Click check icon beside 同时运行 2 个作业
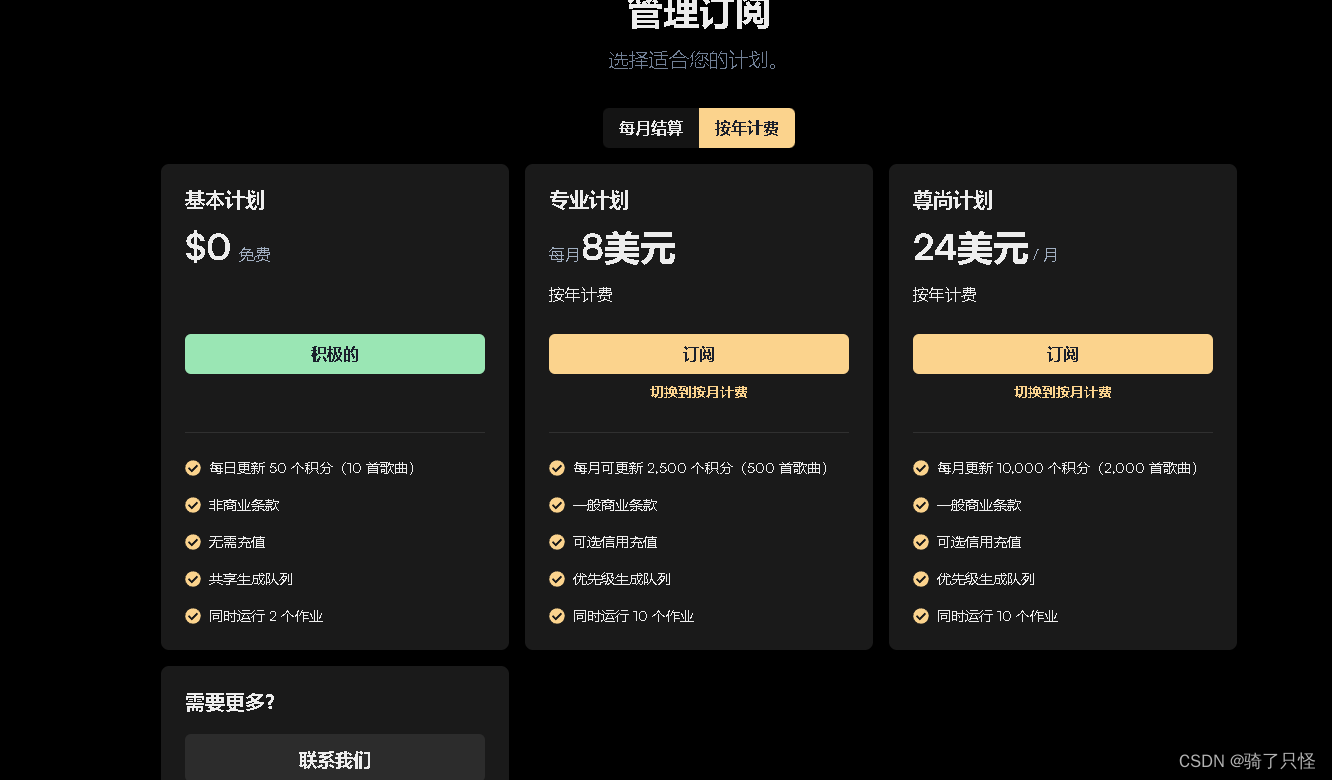Image resolution: width=1332 pixels, height=780 pixels. click(193, 616)
